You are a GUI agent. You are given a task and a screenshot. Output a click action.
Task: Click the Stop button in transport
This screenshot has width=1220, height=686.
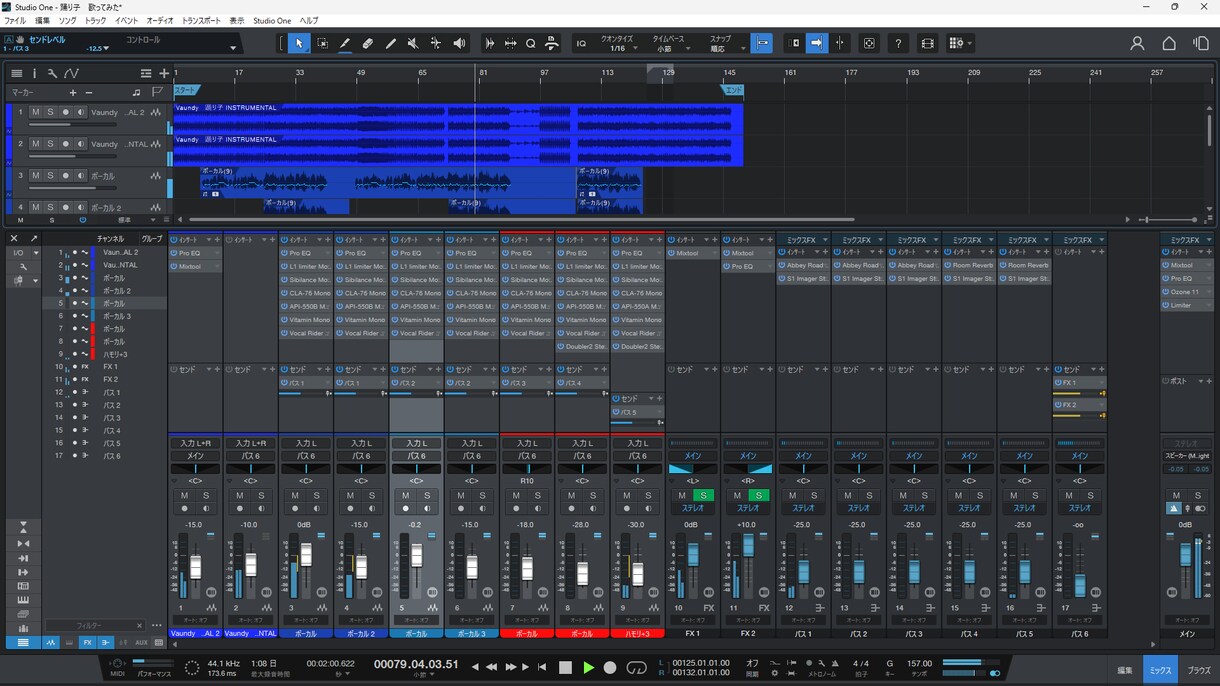[x=565, y=667]
